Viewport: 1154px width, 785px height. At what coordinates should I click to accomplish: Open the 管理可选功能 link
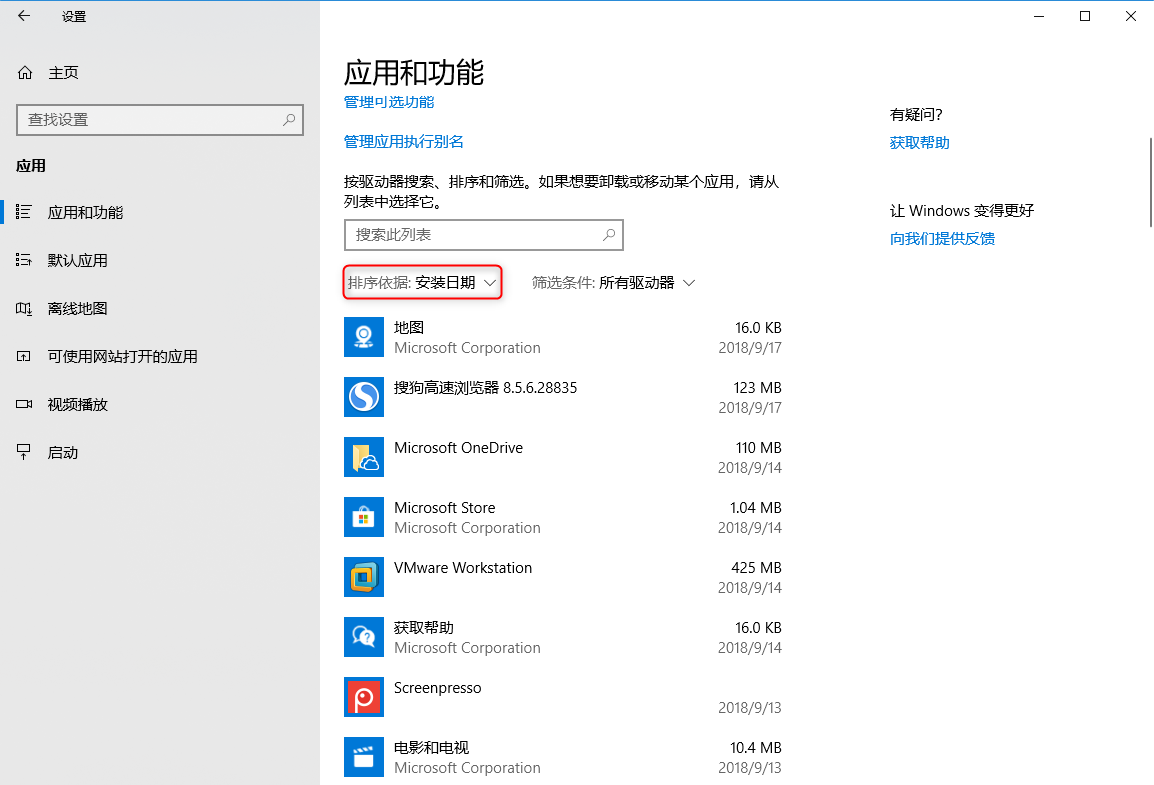(x=389, y=102)
